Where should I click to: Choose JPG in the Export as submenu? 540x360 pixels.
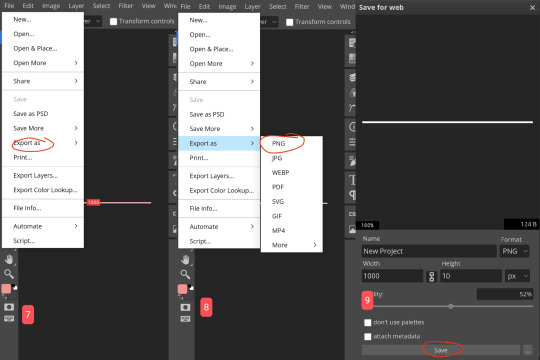tap(292, 158)
